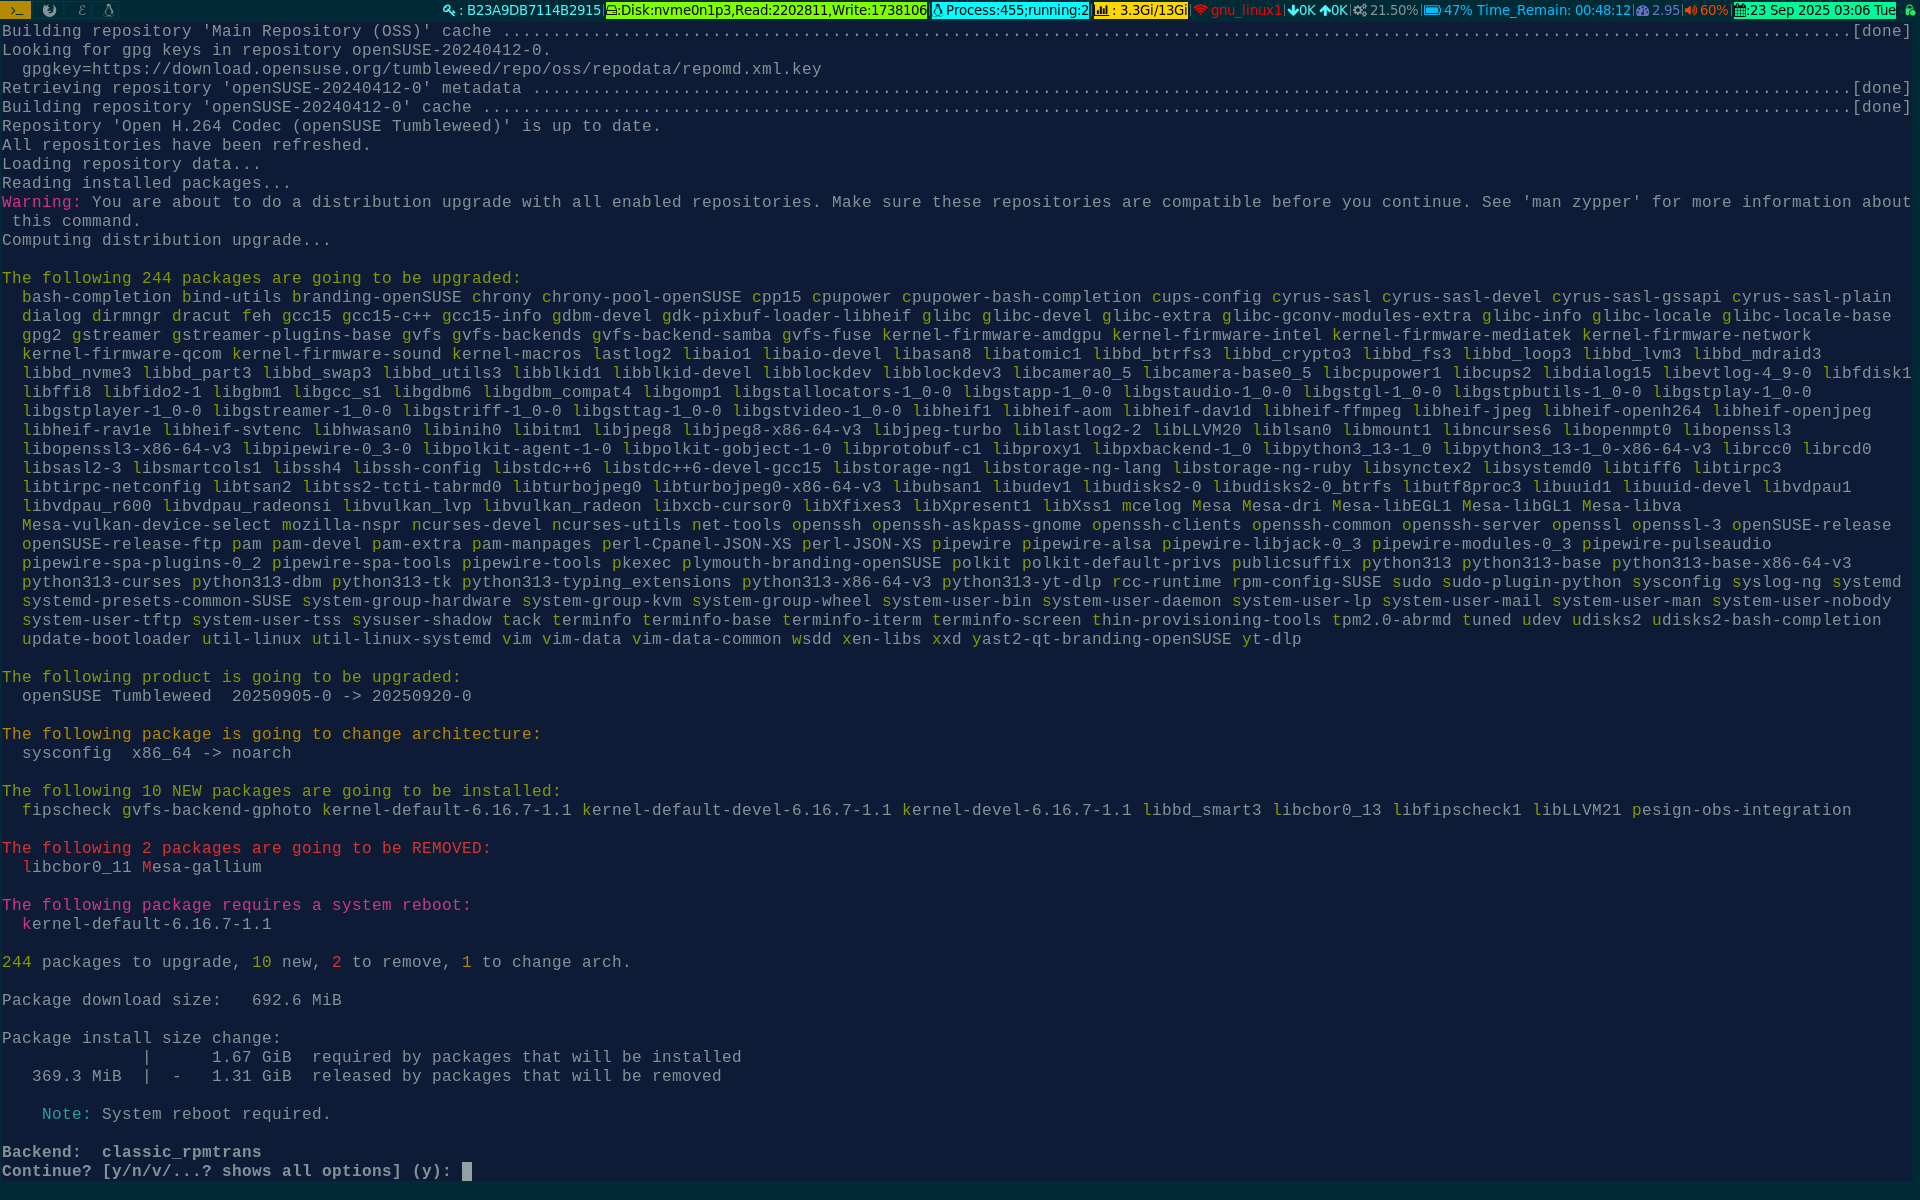1920x1200 pixels.
Task: Click the libcbor0_11 package to remove
Action: pyautogui.click(x=76, y=867)
